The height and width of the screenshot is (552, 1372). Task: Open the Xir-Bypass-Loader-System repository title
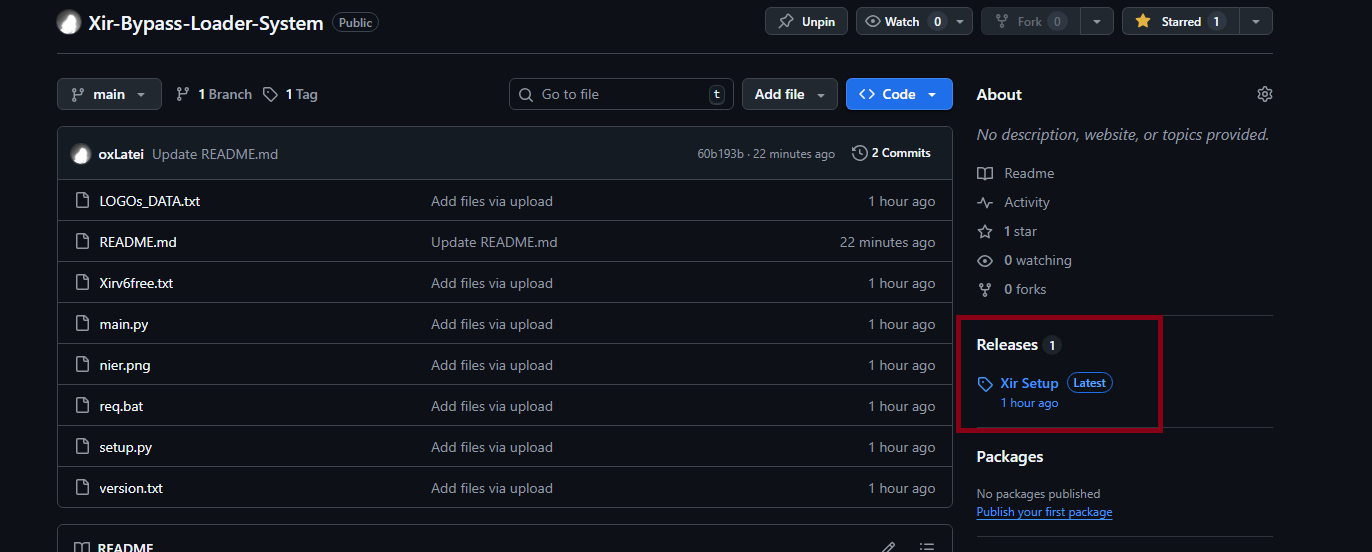click(x=206, y=22)
